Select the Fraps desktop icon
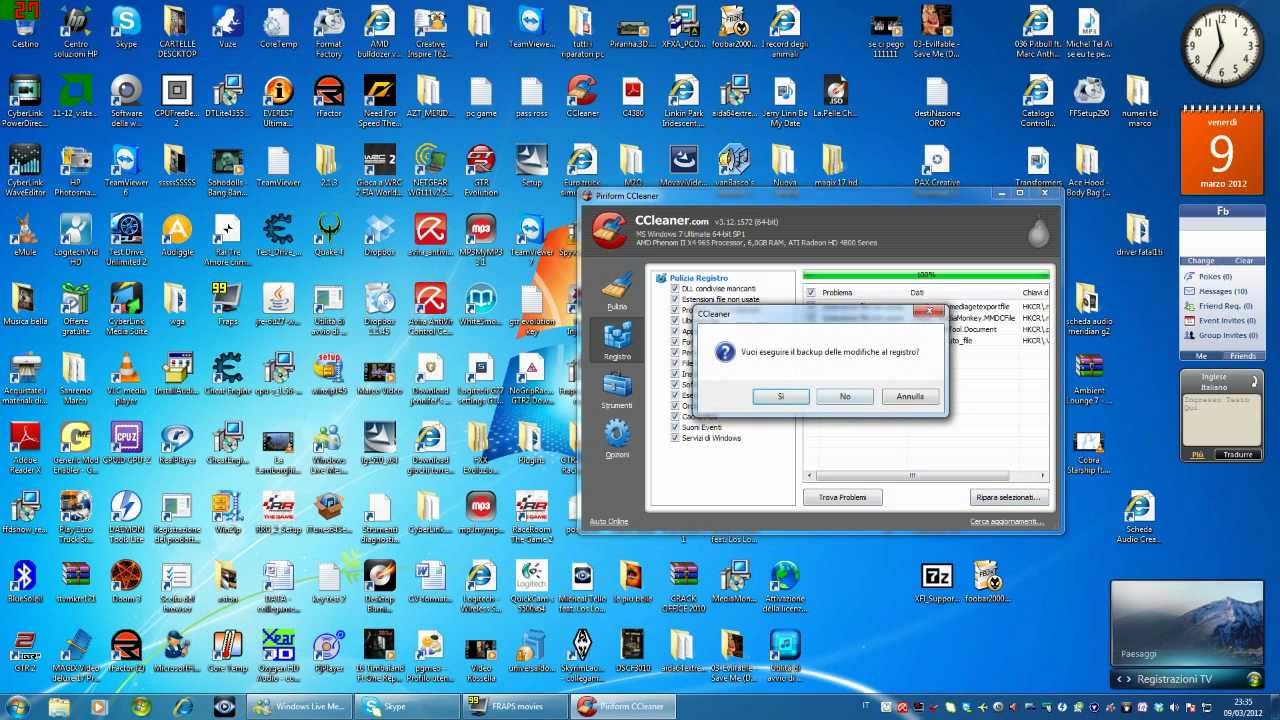1280x720 pixels. pos(227,306)
